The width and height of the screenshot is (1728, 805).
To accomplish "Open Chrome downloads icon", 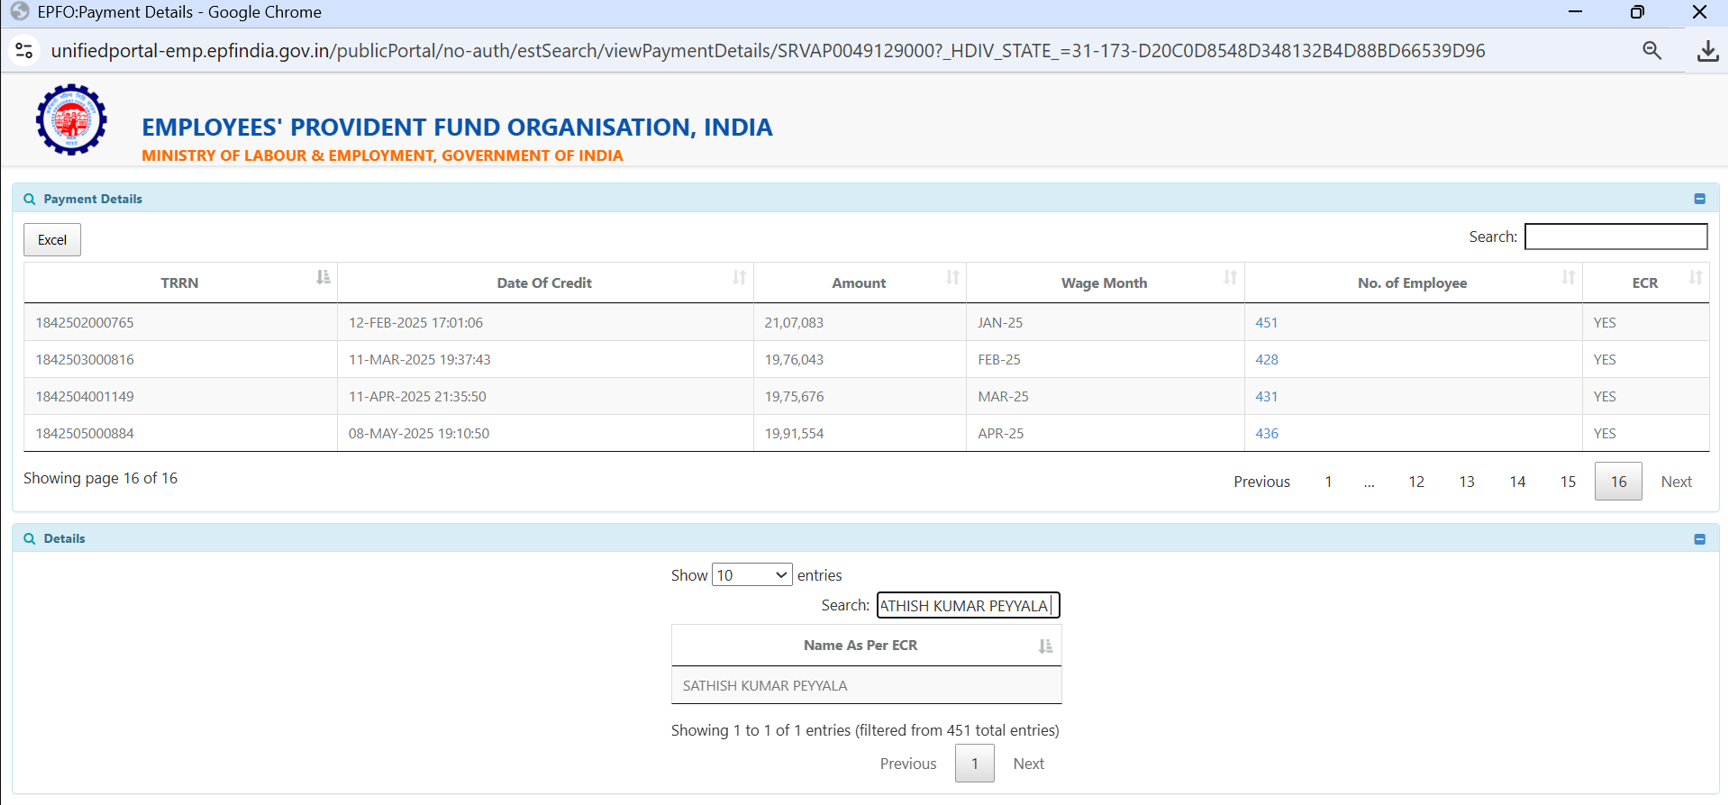I will 1707,51.
